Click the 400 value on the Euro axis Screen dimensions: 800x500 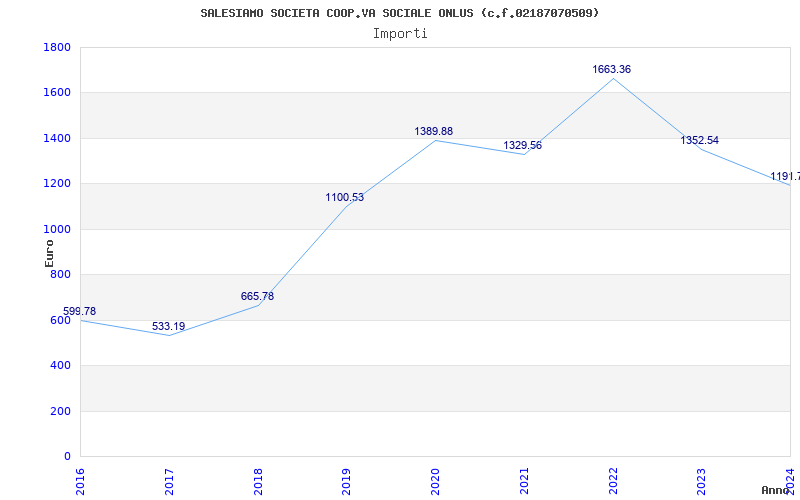(61, 366)
